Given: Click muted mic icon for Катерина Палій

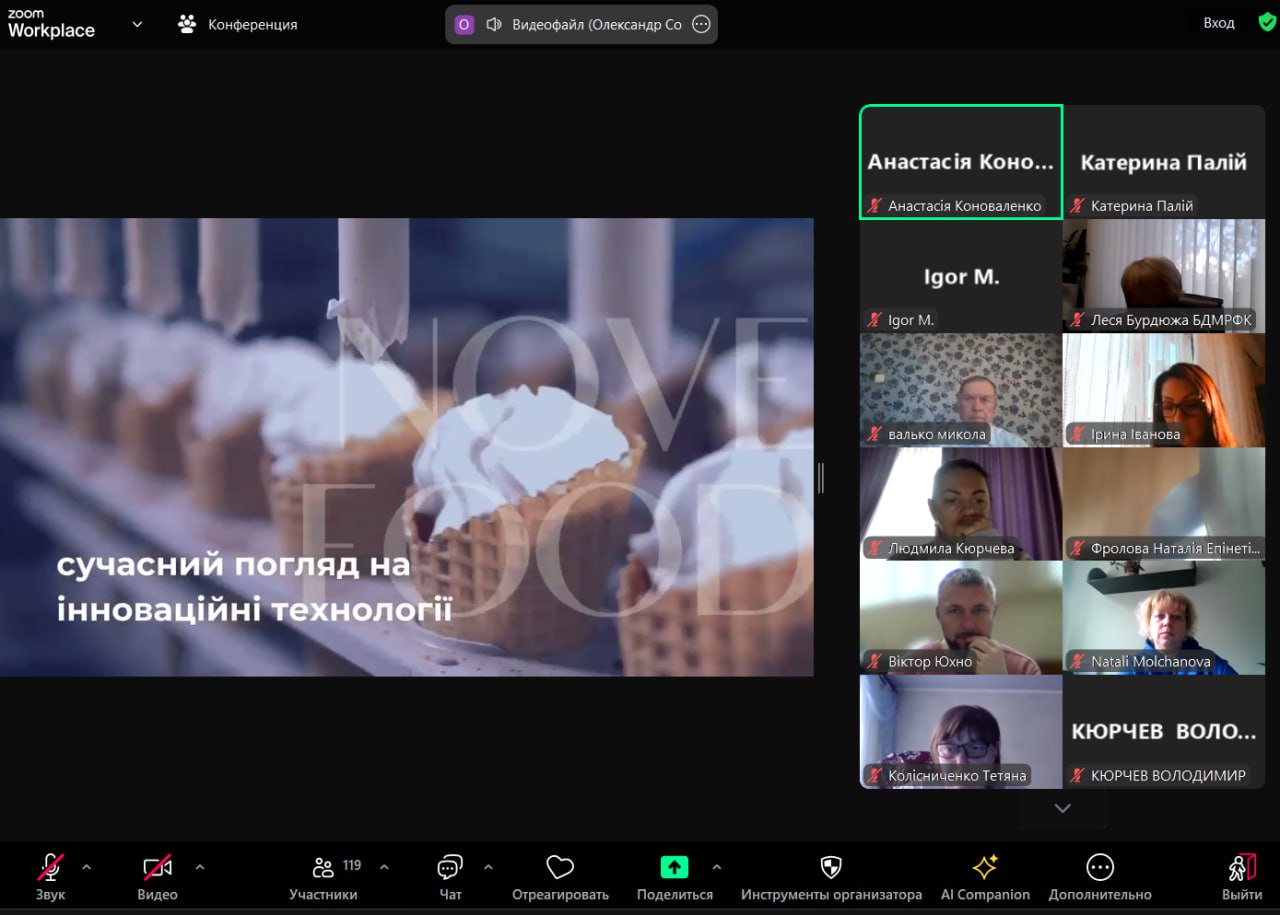Looking at the screenshot, I should point(1078,206).
